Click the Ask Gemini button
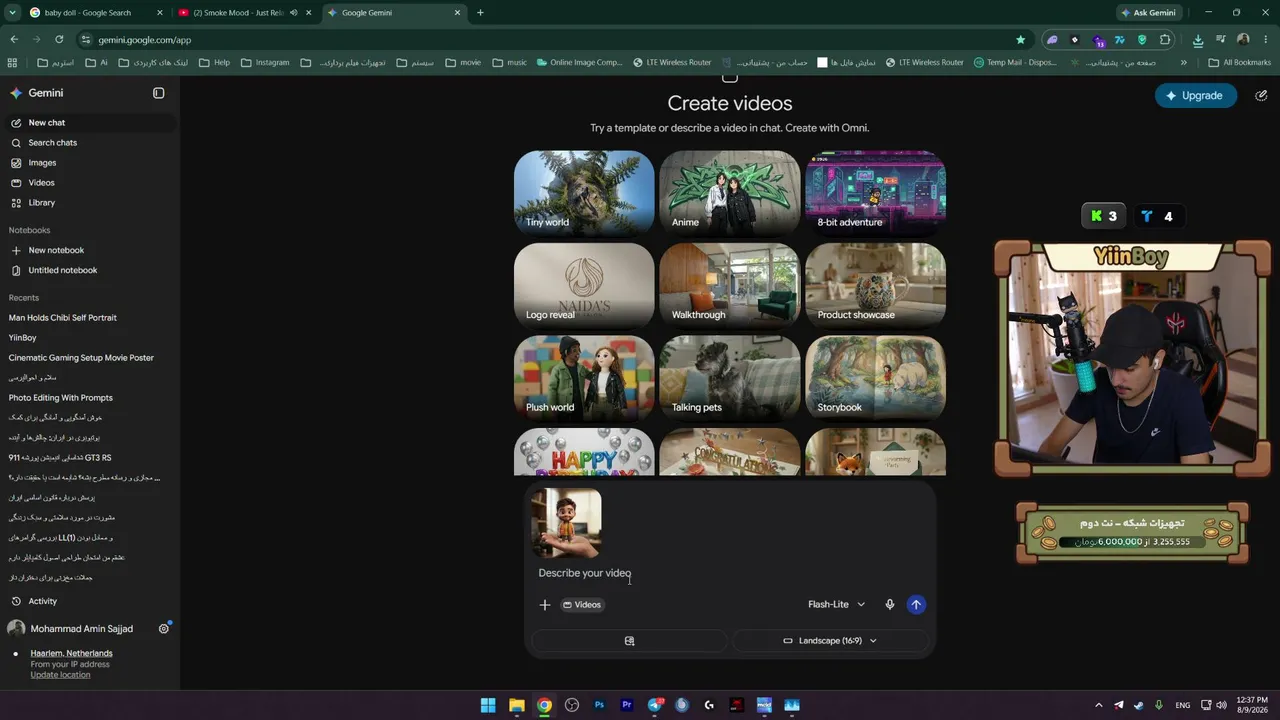Image resolution: width=1280 pixels, height=720 pixels. (1147, 13)
